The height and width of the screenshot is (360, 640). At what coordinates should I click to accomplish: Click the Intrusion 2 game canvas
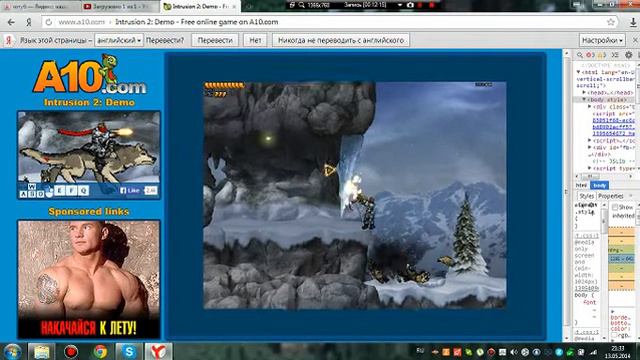point(355,195)
